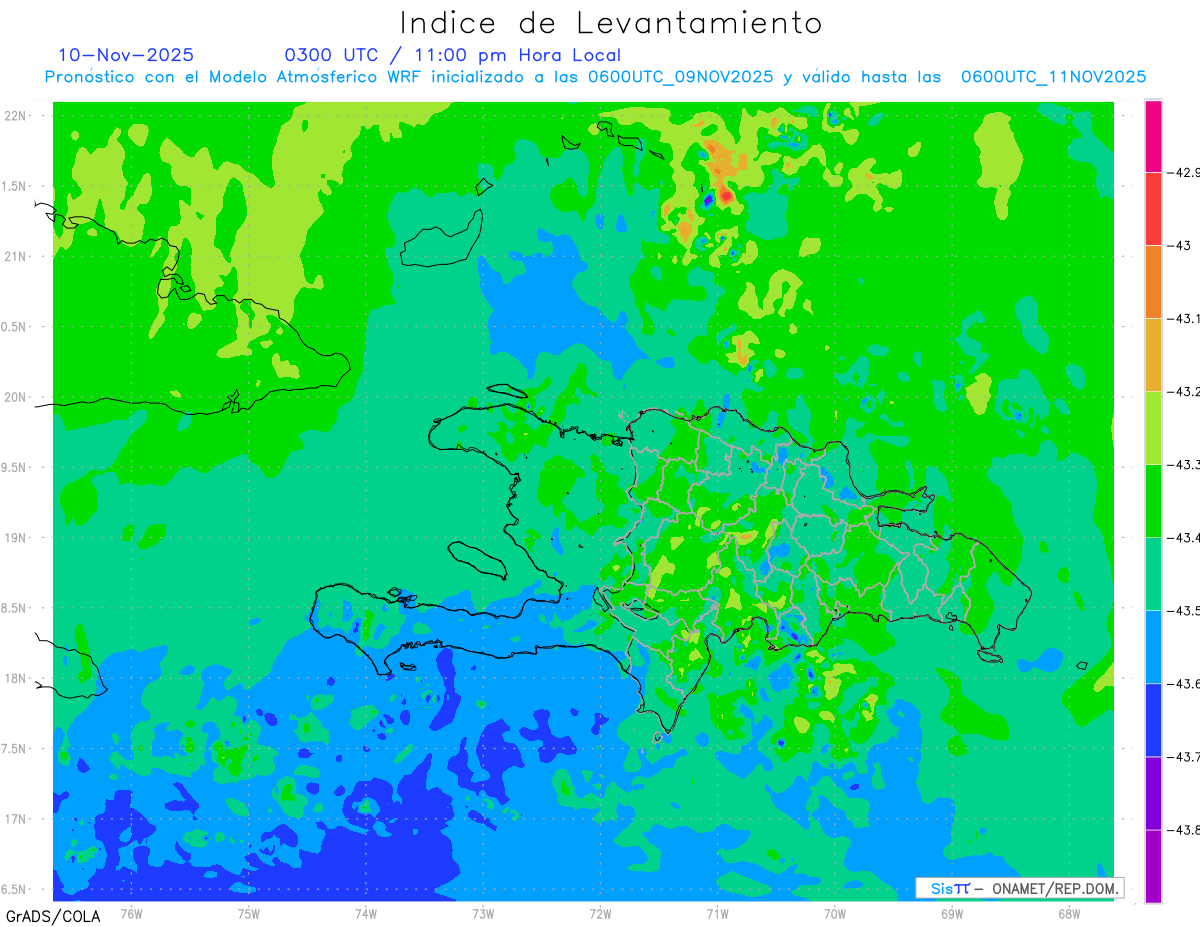Click the '-43.2' colorbar value
This screenshot has width=1200, height=927.
point(1183,392)
